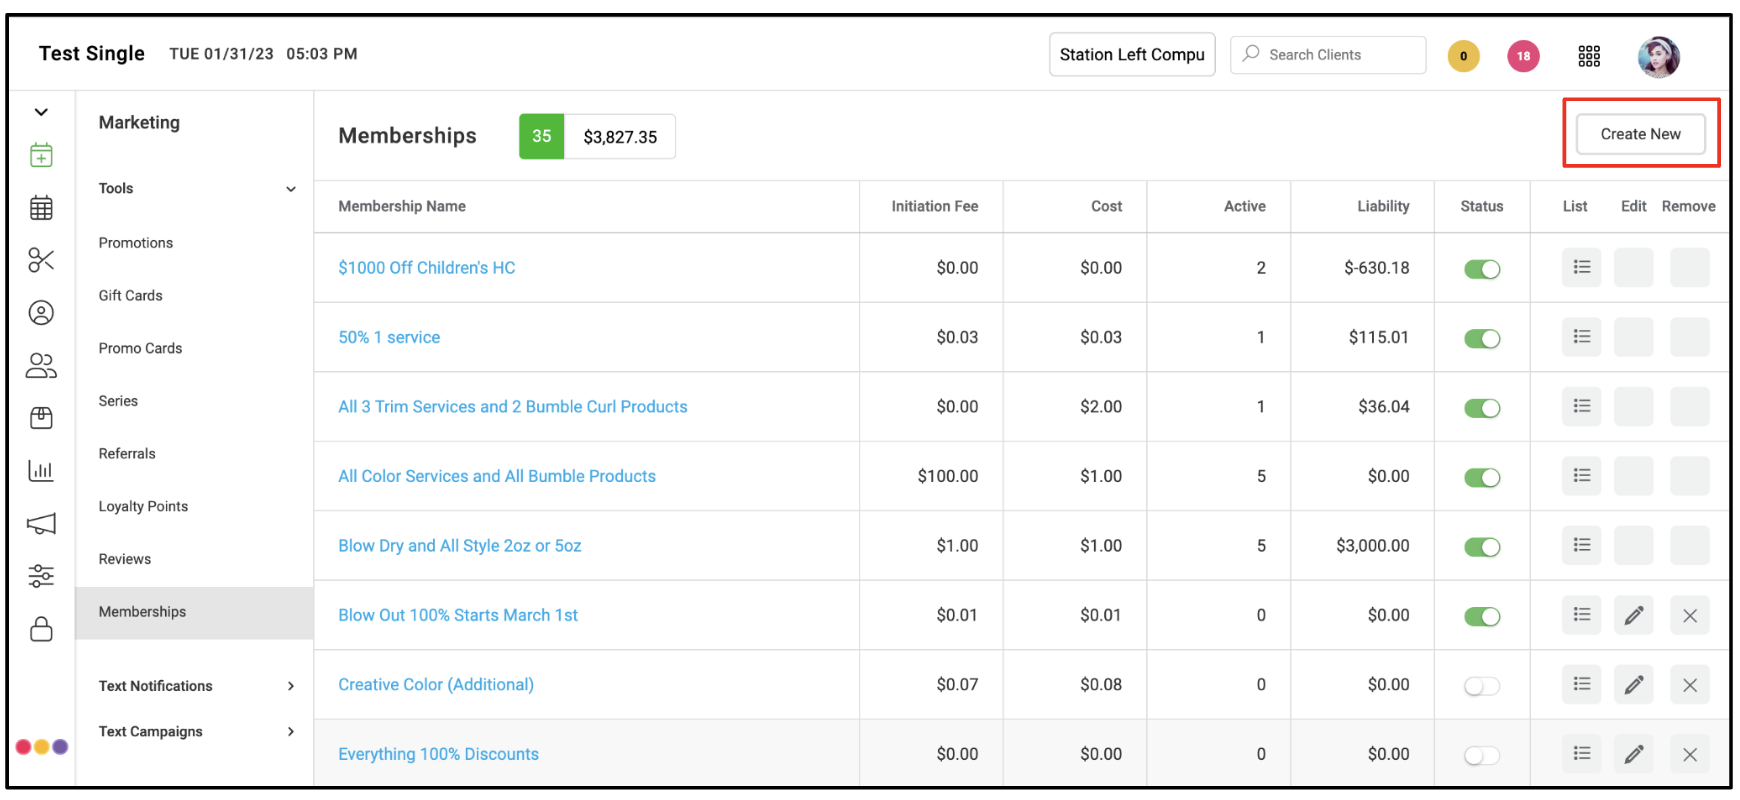Click the three colored dots icon

pos(42,746)
